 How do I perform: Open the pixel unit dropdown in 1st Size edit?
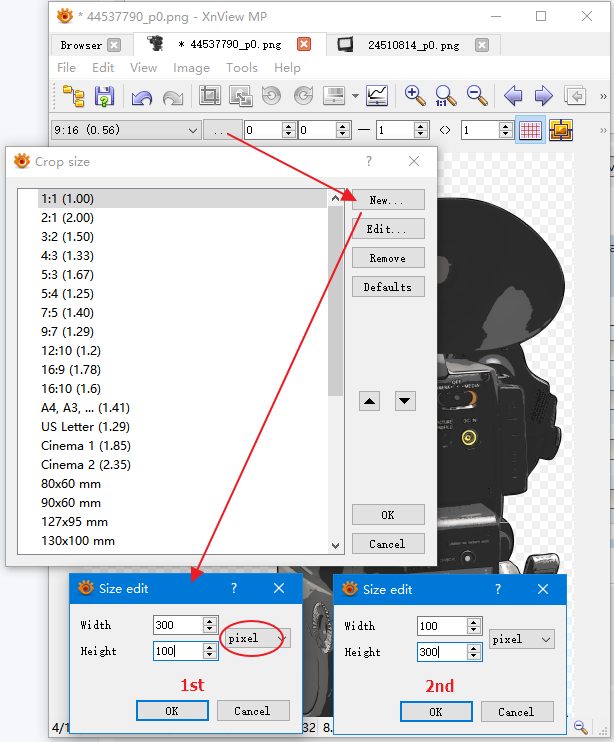pos(257,638)
